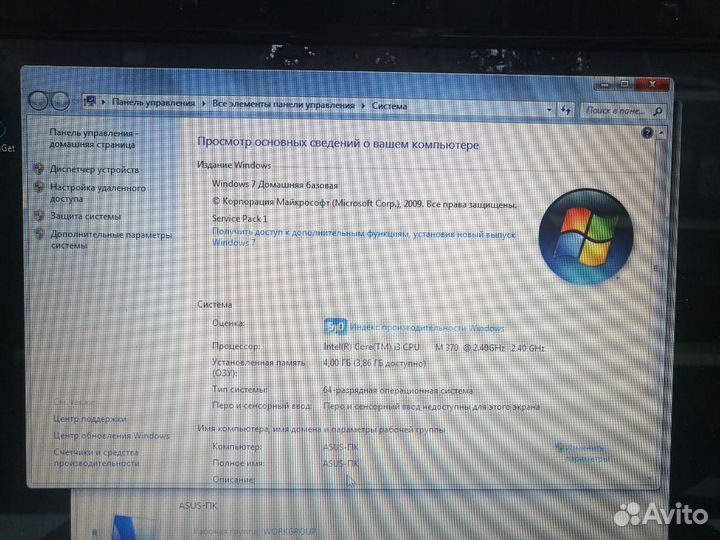Screen dimensions: 720x540
Task: Click the computer icon in address bar
Action: click(90, 101)
